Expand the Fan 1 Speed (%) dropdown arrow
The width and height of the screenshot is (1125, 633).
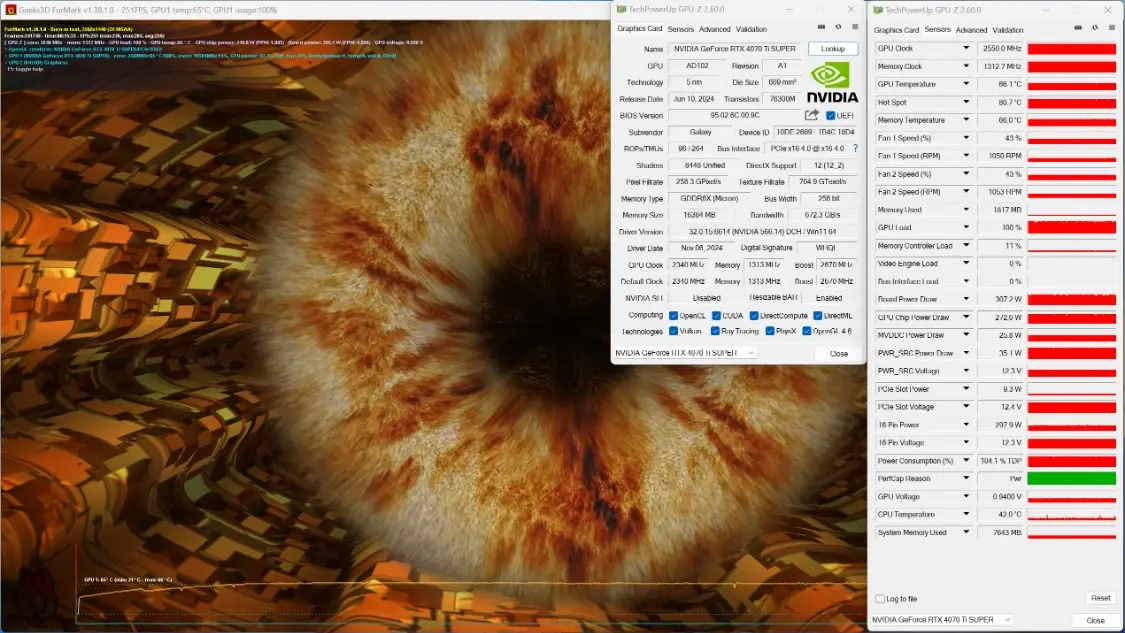pos(966,138)
